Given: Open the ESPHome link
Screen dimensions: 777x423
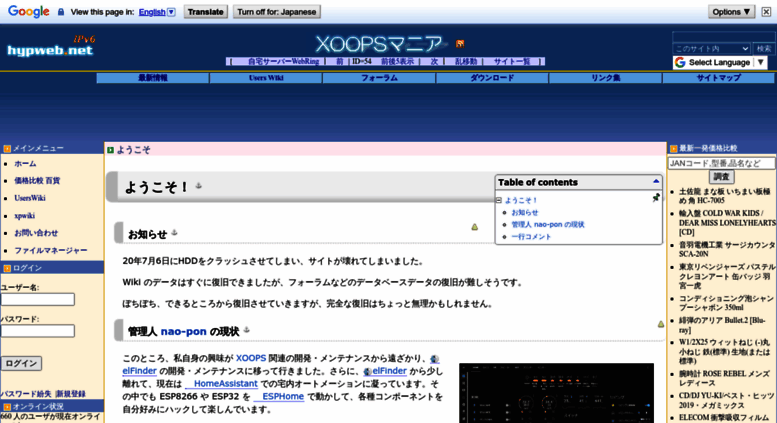Looking at the screenshot, I should [x=278, y=396].
